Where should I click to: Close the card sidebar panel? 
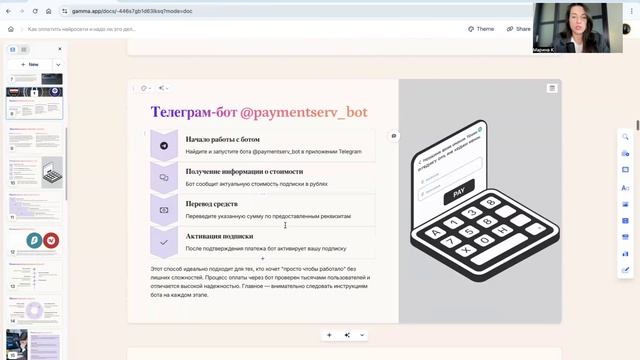tap(60, 49)
